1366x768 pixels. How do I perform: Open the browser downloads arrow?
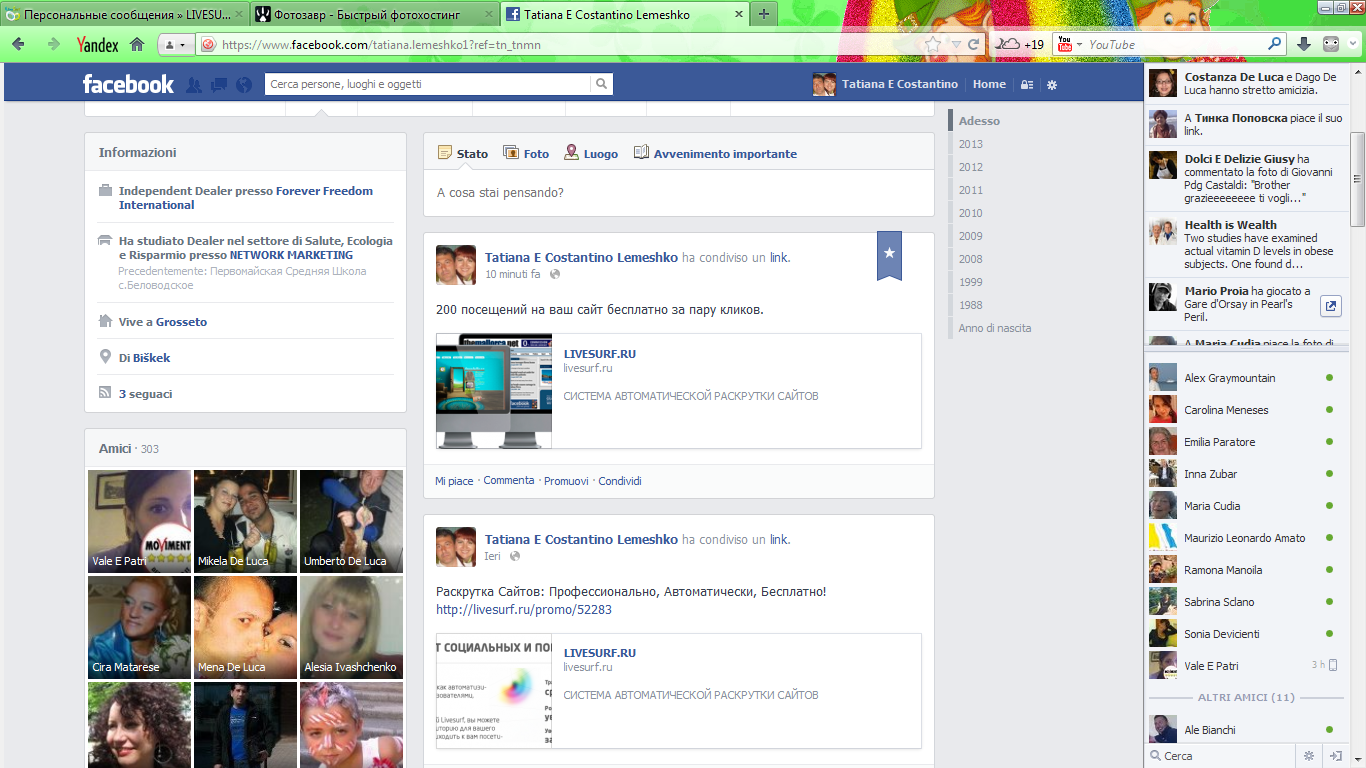pyautogui.click(x=1304, y=44)
